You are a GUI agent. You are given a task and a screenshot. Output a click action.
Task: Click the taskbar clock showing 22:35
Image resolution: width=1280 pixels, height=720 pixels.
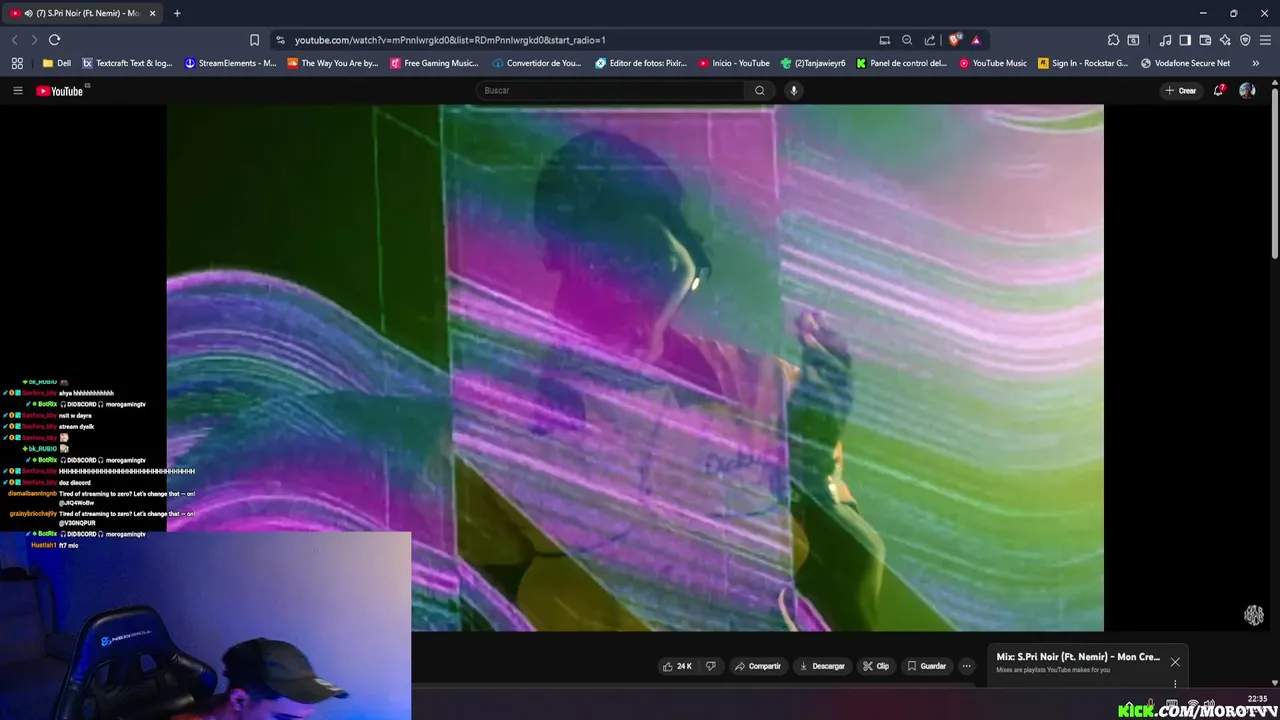coord(1258,699)
